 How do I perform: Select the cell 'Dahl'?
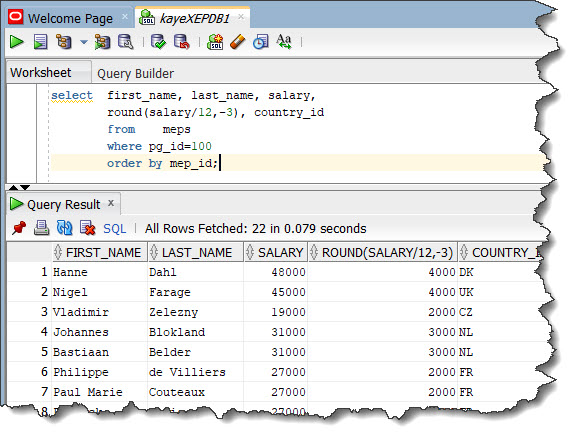pos(196,272)
